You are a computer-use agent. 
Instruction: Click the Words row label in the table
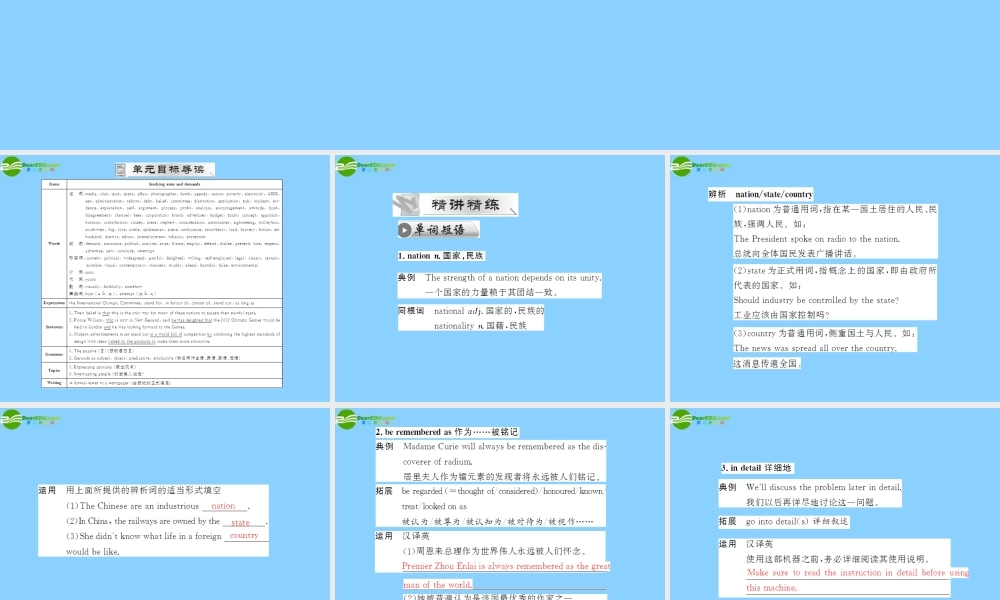click(x=54, y=244)
